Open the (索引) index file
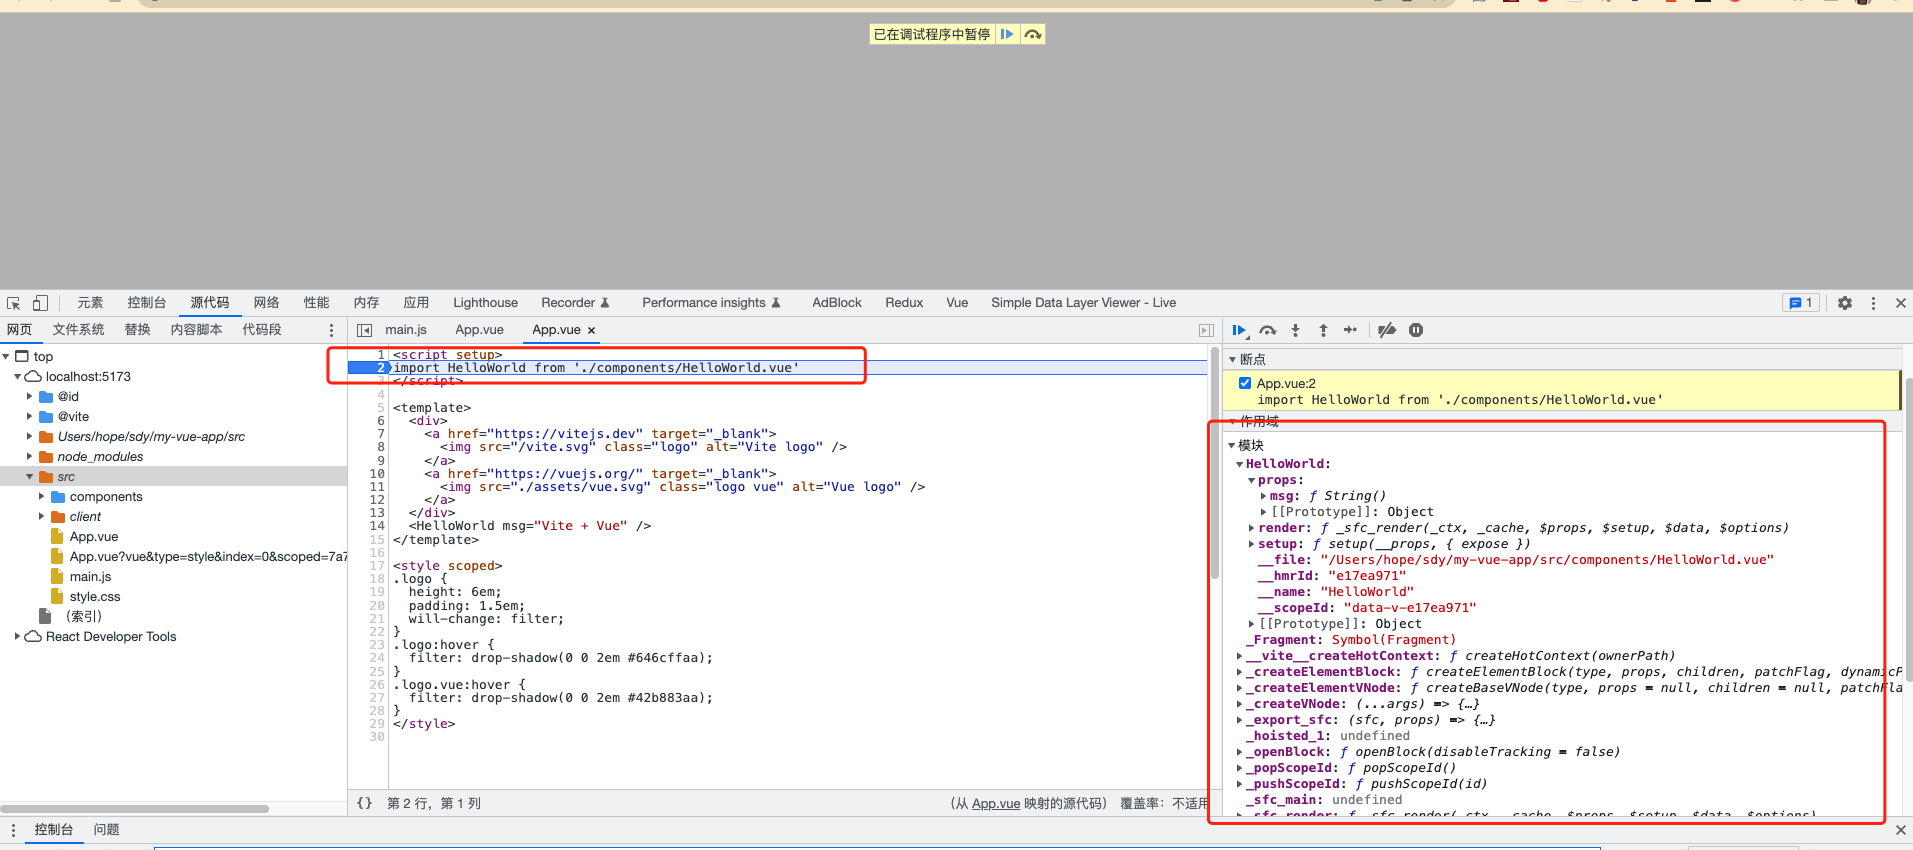The width and height of the screenshot is (1913, 850). pos(84,617)
